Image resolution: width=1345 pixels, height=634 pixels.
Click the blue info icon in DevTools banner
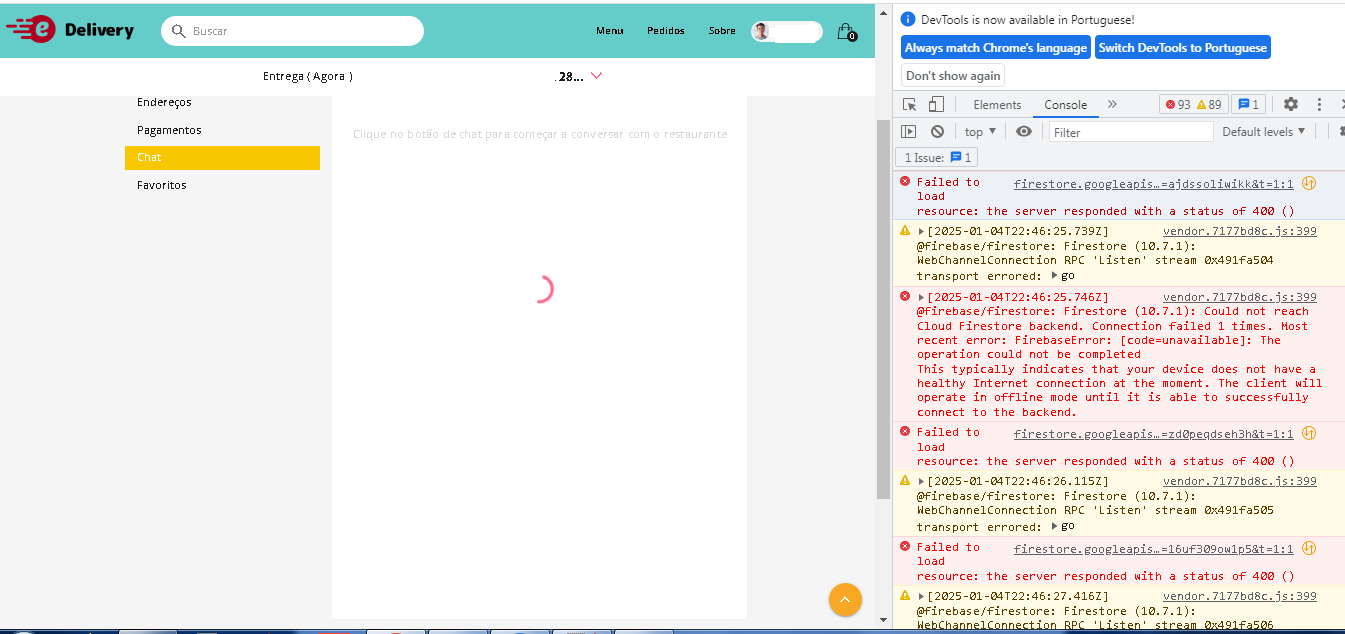coord(908,19)
